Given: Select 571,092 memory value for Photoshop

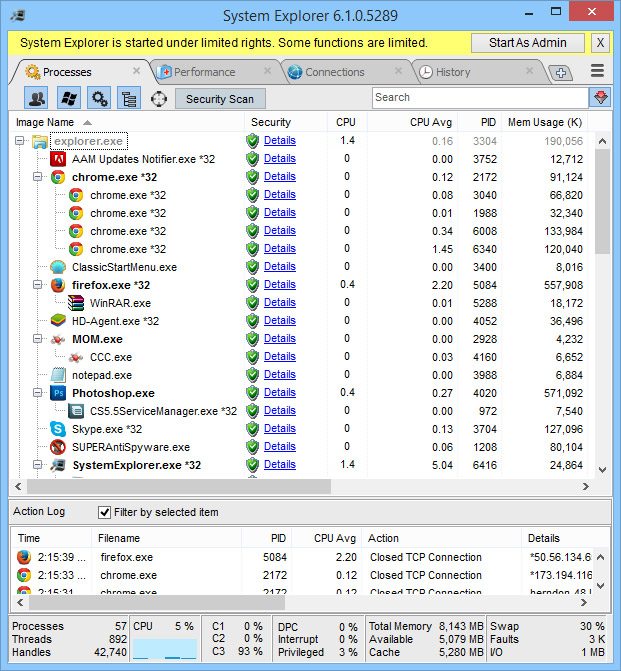Looking at the screenshot, I should [x=563, y=393].
